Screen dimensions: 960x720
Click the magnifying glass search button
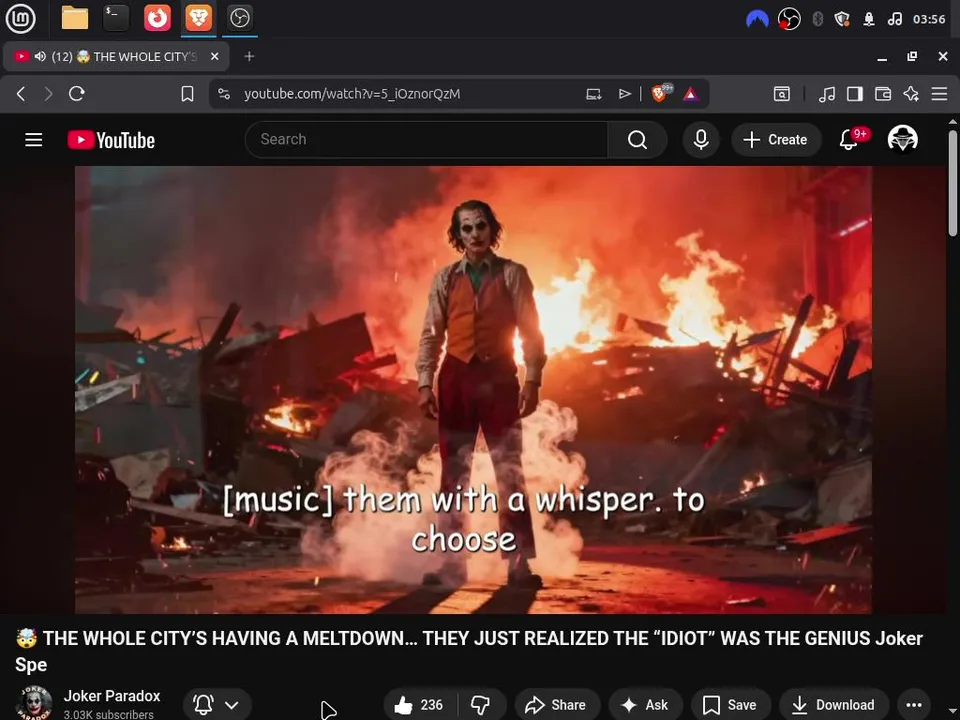point(637,140)
